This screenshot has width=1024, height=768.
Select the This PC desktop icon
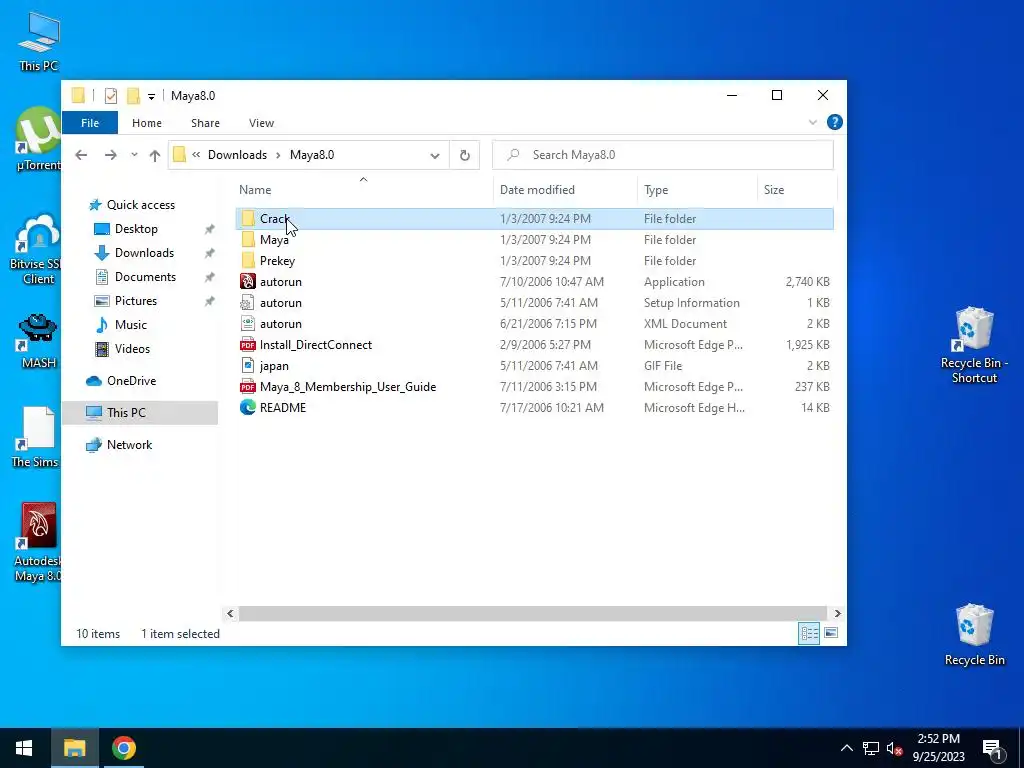click(38, 42)
